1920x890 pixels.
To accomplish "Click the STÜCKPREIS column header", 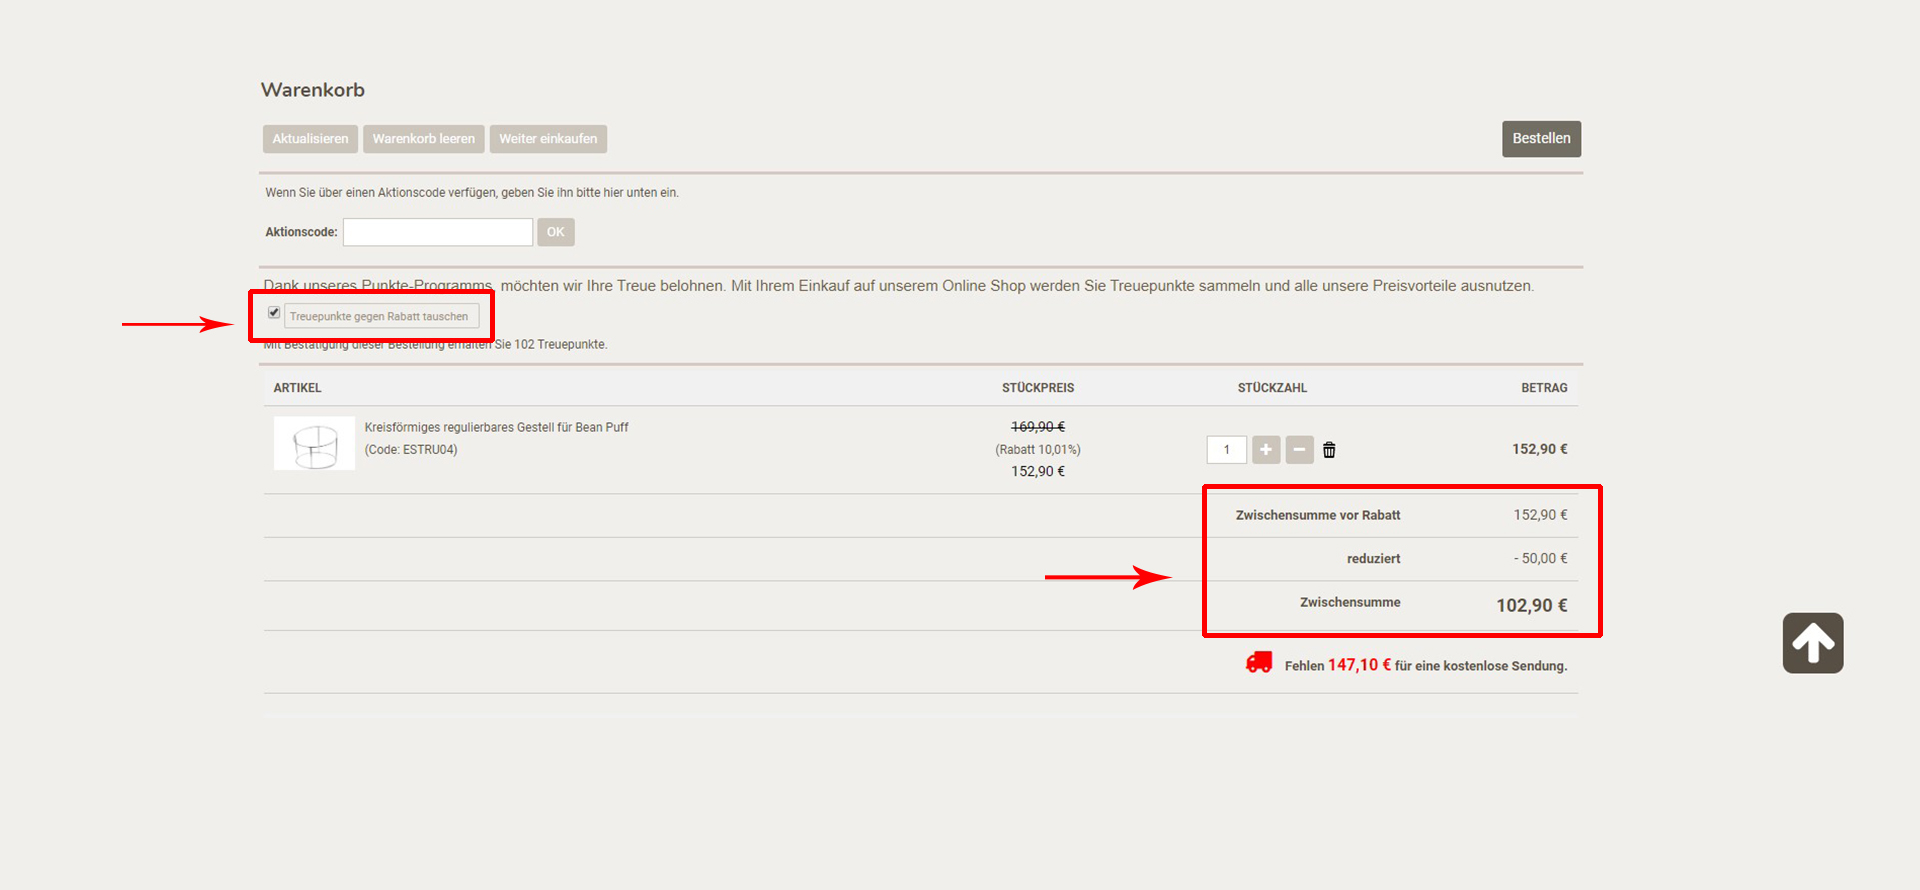I will (1037, 388).
